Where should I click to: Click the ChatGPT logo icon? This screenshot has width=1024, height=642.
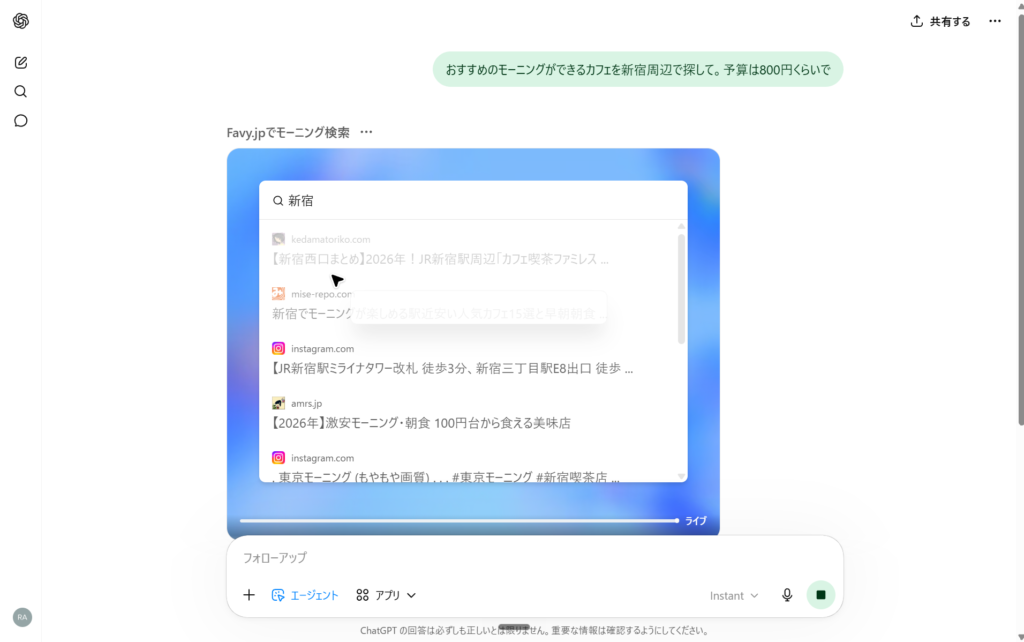click(x=21, y=21)
